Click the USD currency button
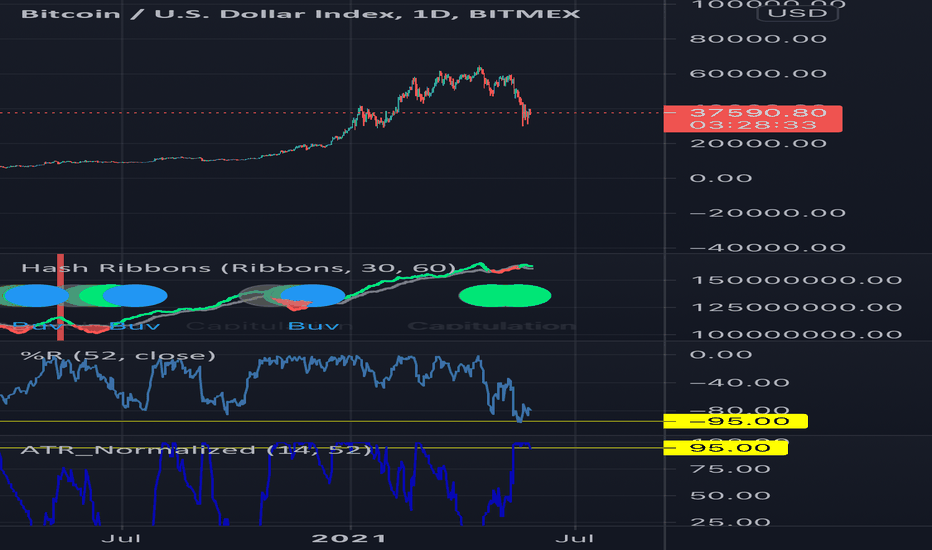This screenshot has height=550, width=932. click(x=797, y=13)
